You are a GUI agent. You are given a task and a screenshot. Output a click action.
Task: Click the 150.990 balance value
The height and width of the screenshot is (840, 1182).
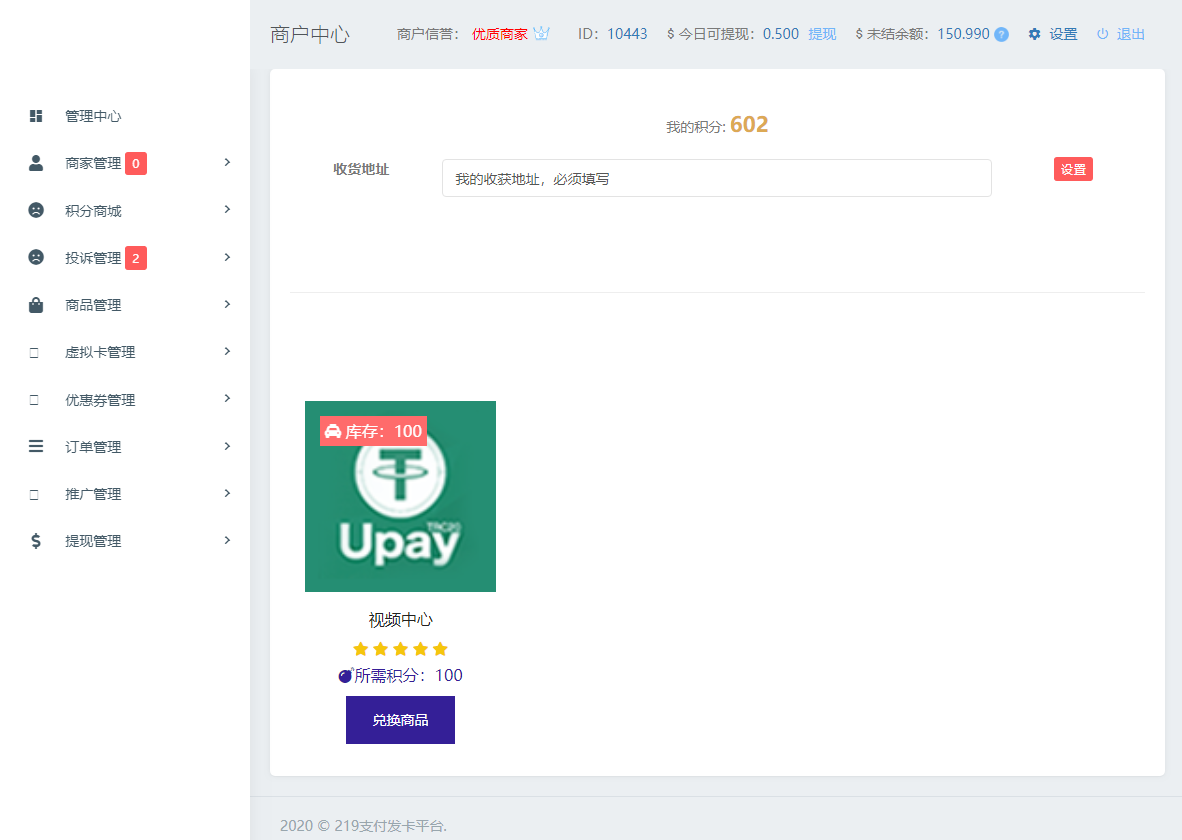pyautogui.click(x=963, y=34)
